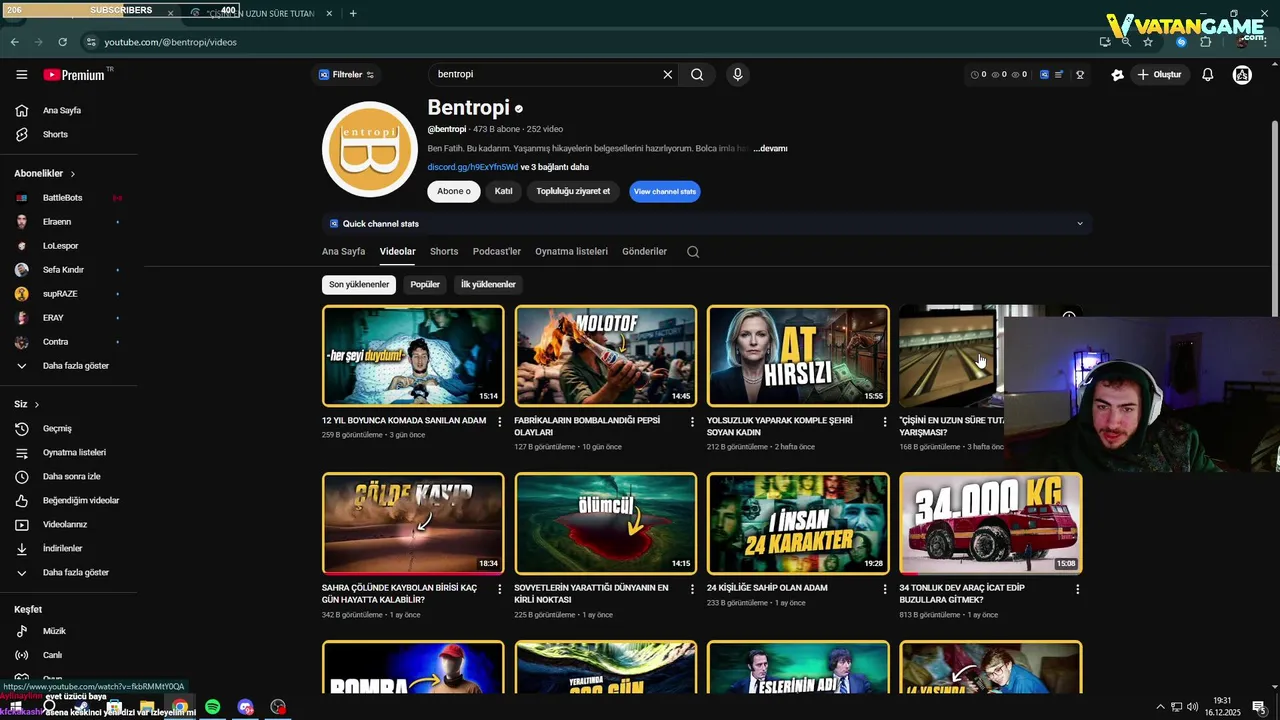Switch to channel Shorts tab
The height and width of the screenshot is (720, 1280).
point(444,252)
